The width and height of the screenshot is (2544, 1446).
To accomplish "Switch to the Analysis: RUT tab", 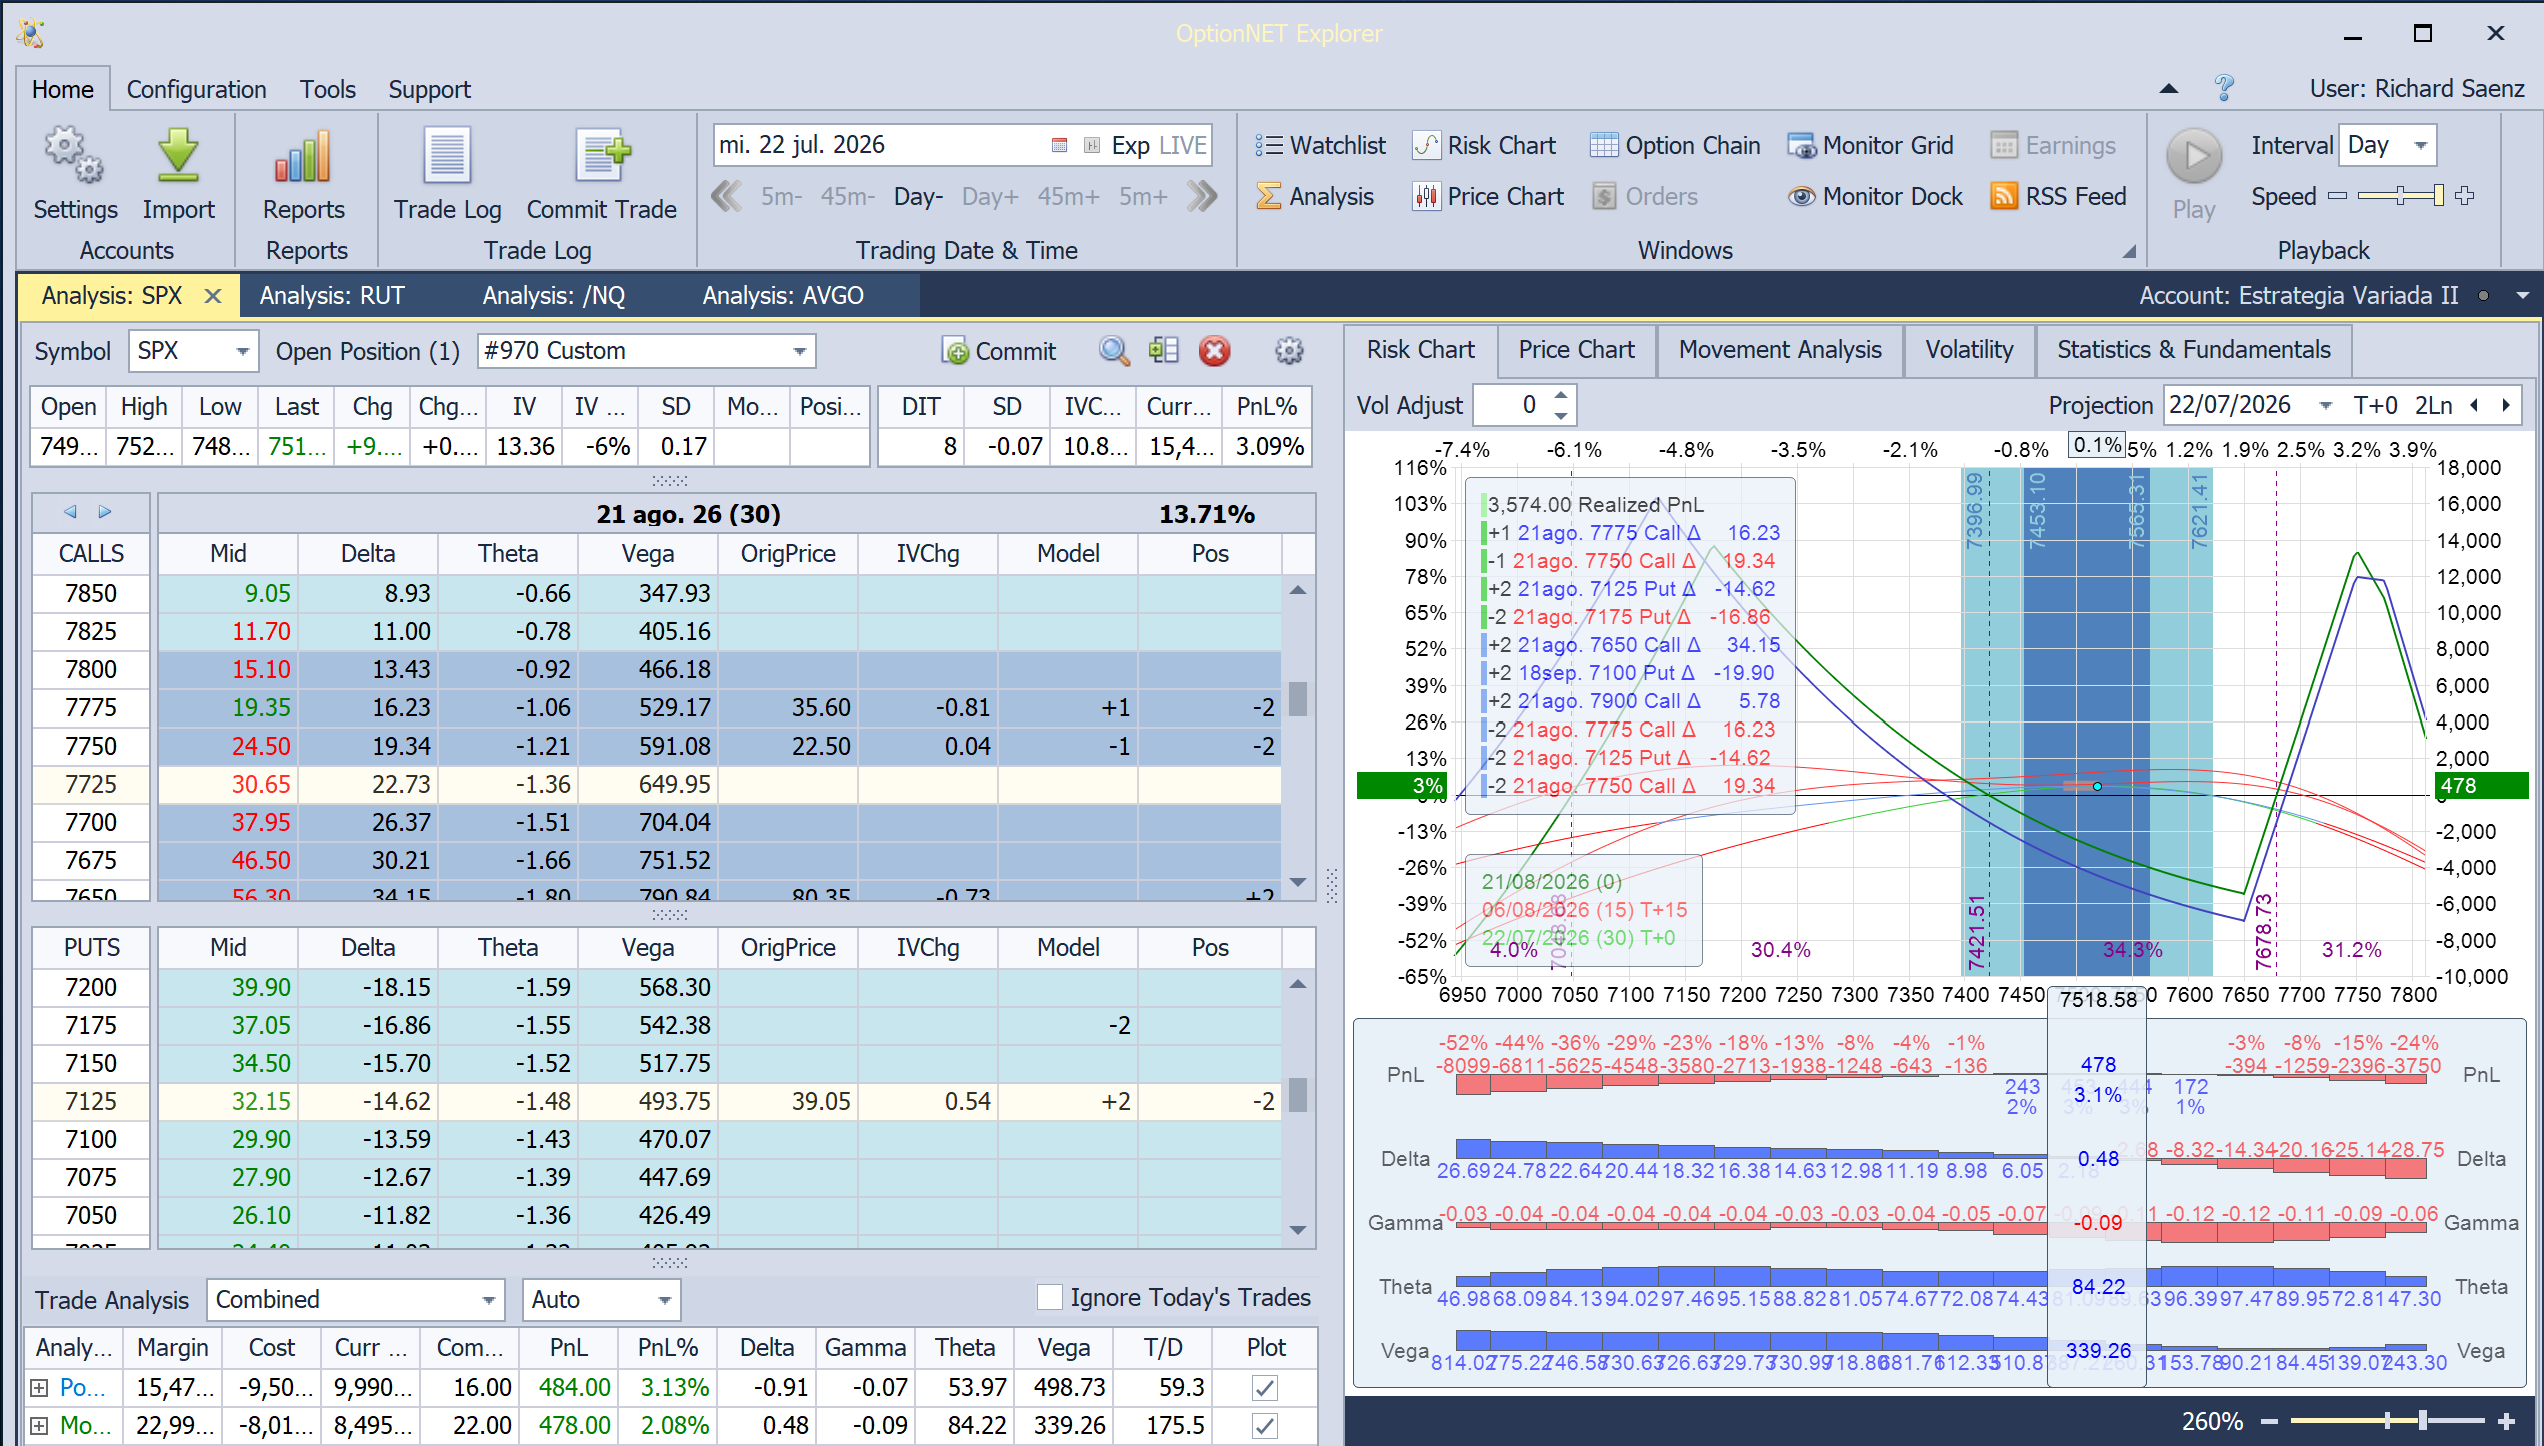I will (332, 296).
